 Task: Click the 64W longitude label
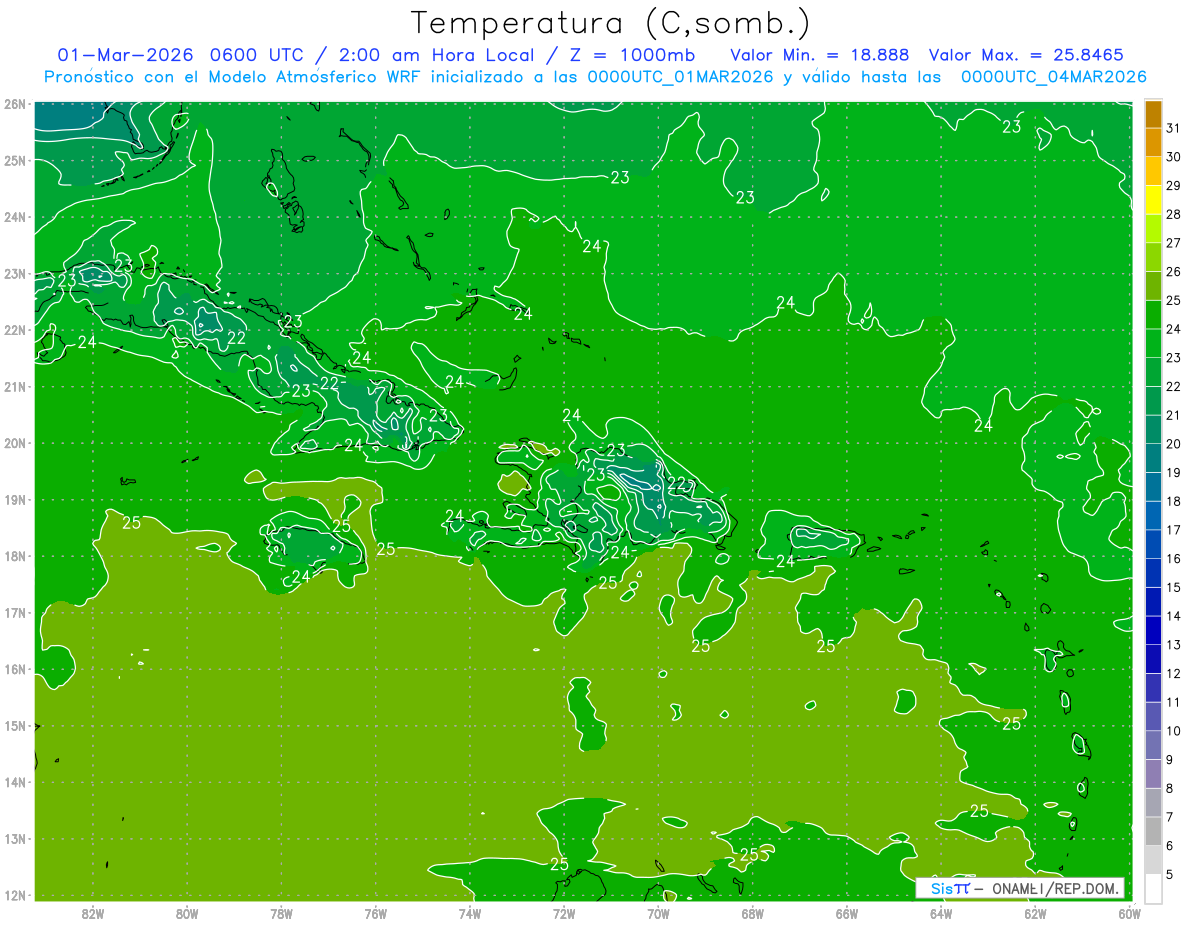(x=941, y=912)
